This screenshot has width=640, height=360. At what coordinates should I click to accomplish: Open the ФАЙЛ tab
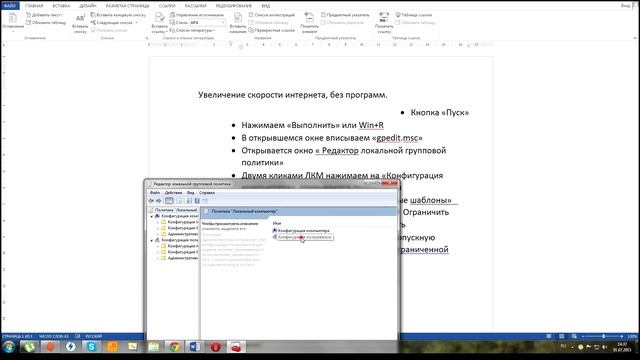[x=9, y=6]
